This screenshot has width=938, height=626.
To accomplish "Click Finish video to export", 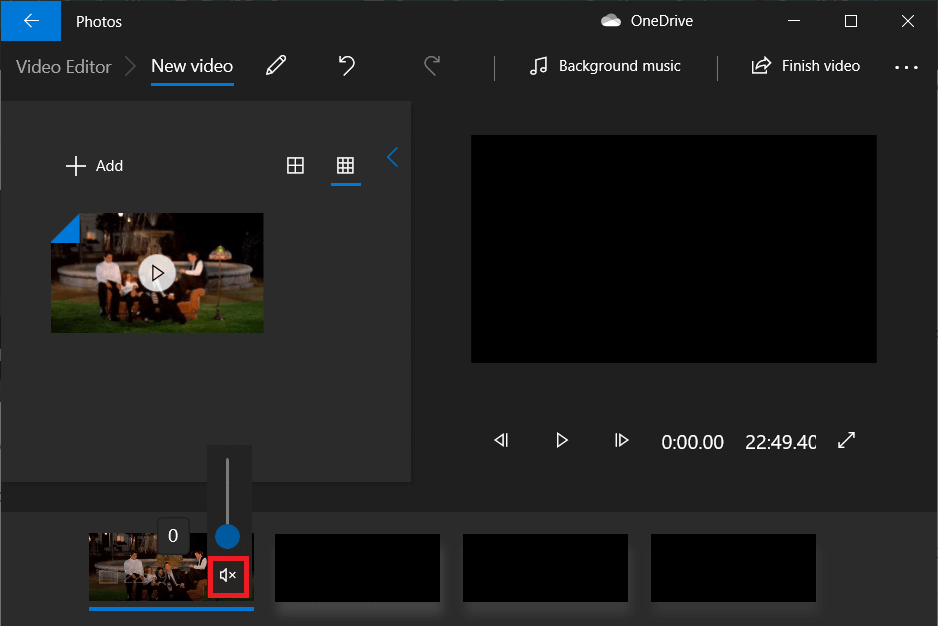I will tap(806, 66).
